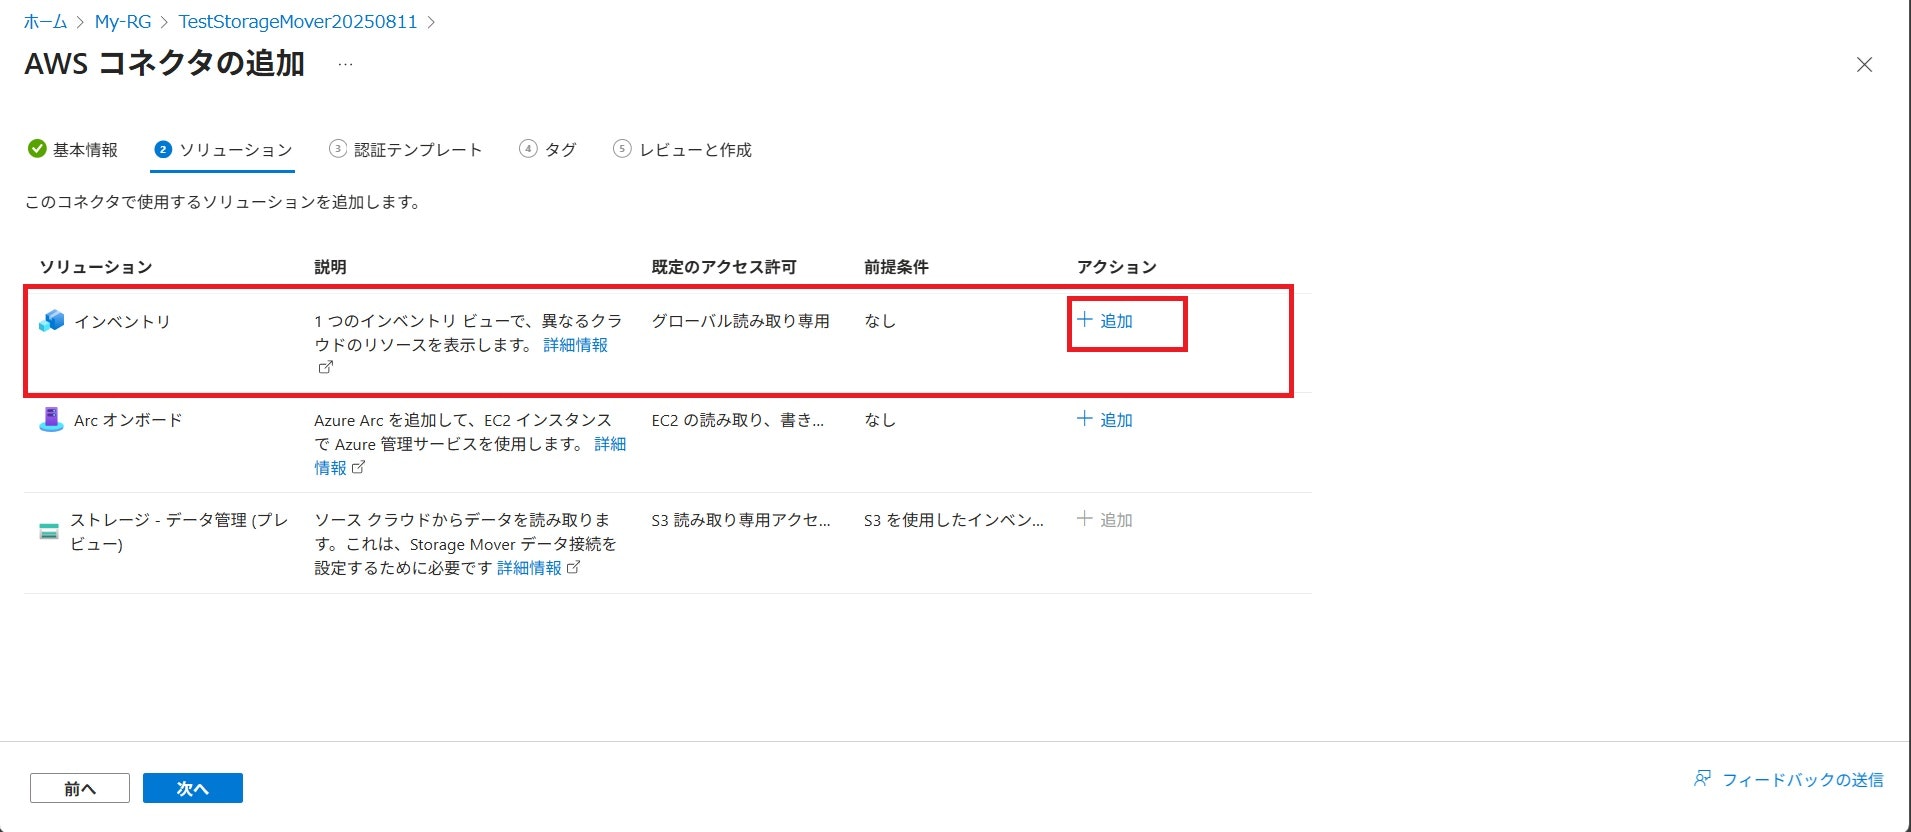Click the feedback person icon
The height and width of the screenshot is (832, 1911).
point(1702,778)
